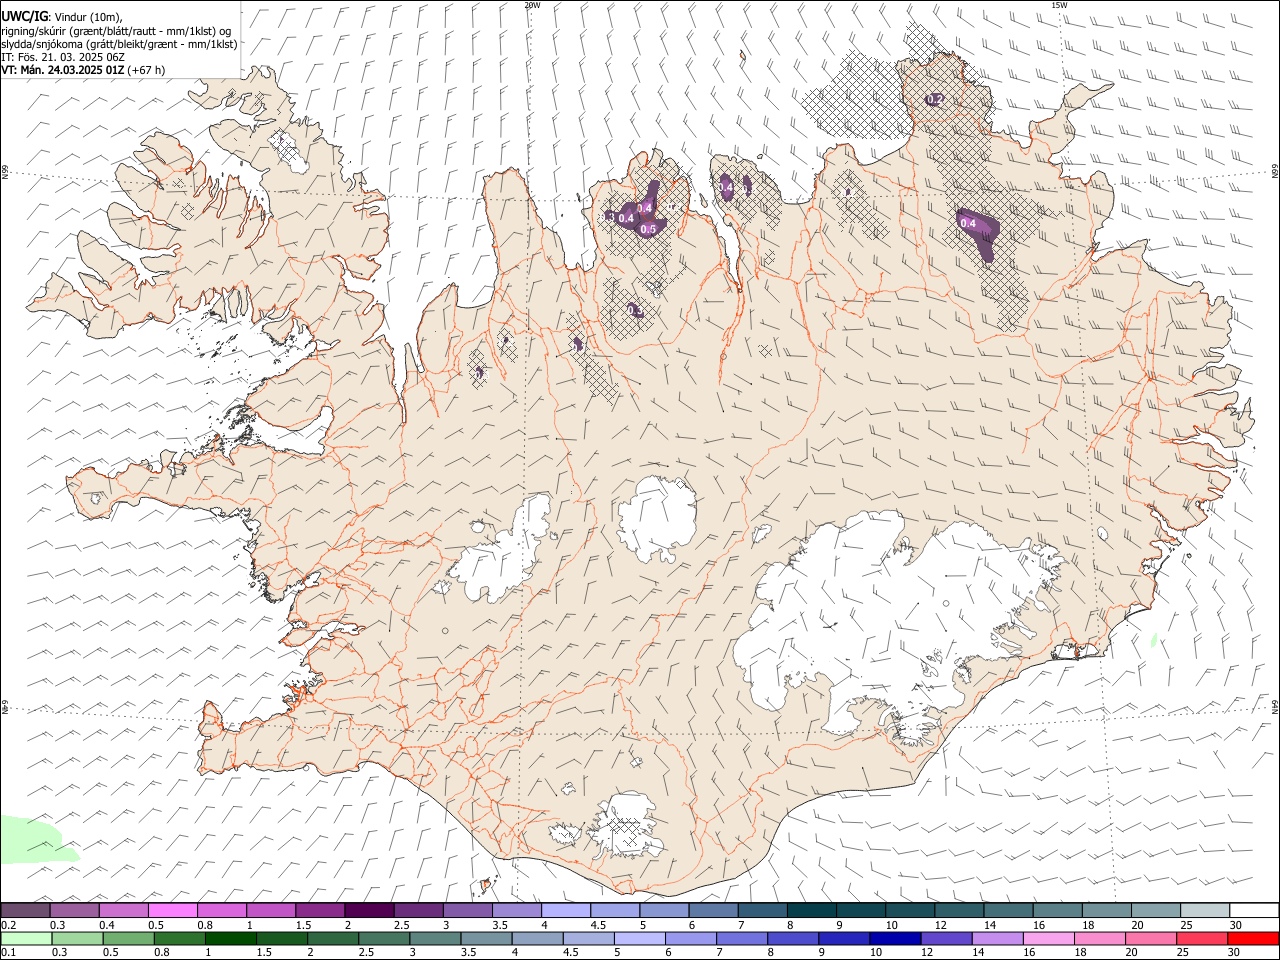The height and width of the screenshot is (960, 1280).
Task: Click the dark teal 8 swatch in top legend row
Action: tap(812, 911)
